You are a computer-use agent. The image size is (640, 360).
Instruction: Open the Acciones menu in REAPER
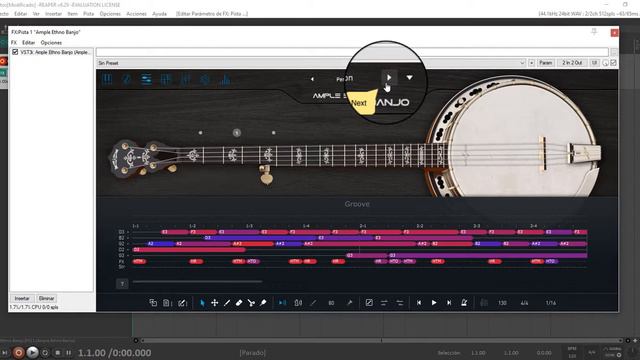pyautogui.click(x=136, y=14)
